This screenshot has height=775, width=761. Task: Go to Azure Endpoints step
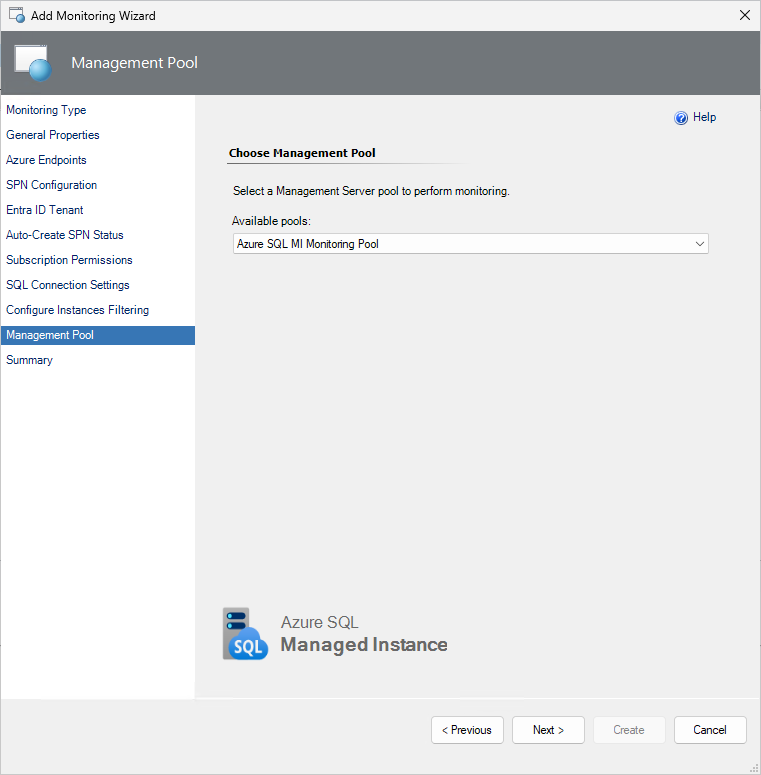point(46,160)
